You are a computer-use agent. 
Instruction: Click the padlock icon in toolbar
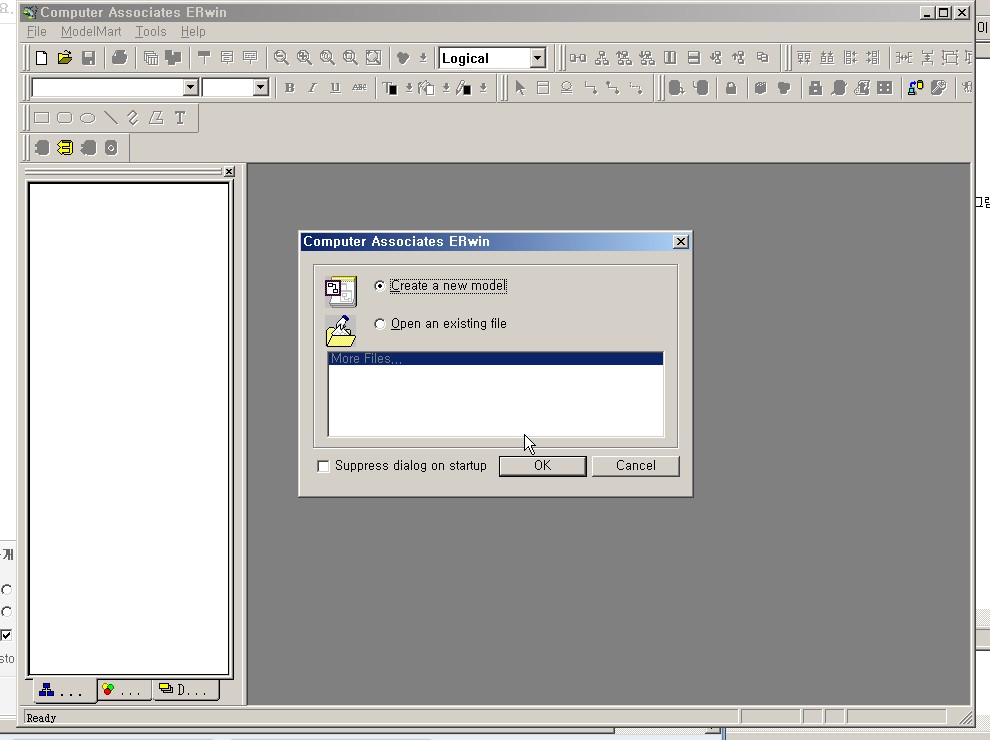click(x=731, y=88)
